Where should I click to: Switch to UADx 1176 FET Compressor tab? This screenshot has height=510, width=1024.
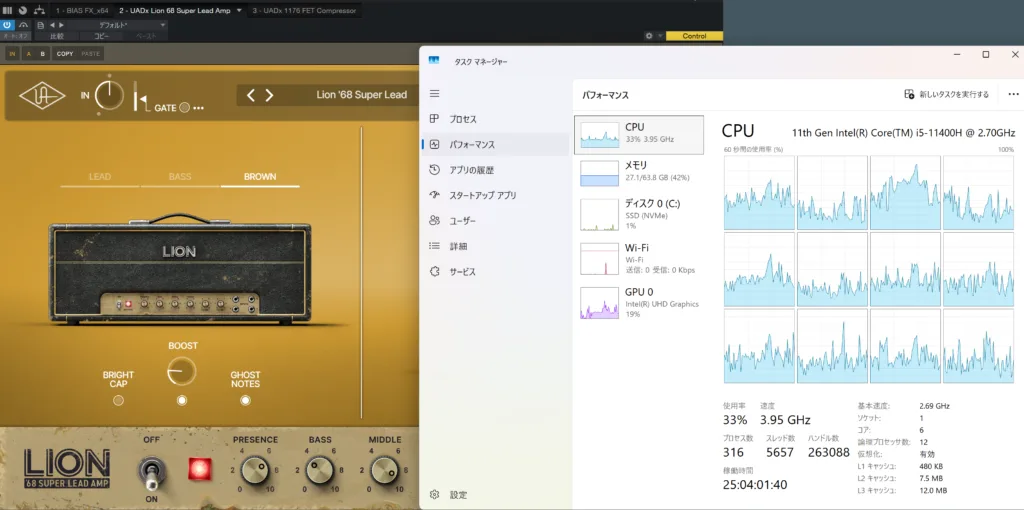[x=304, y=11]
